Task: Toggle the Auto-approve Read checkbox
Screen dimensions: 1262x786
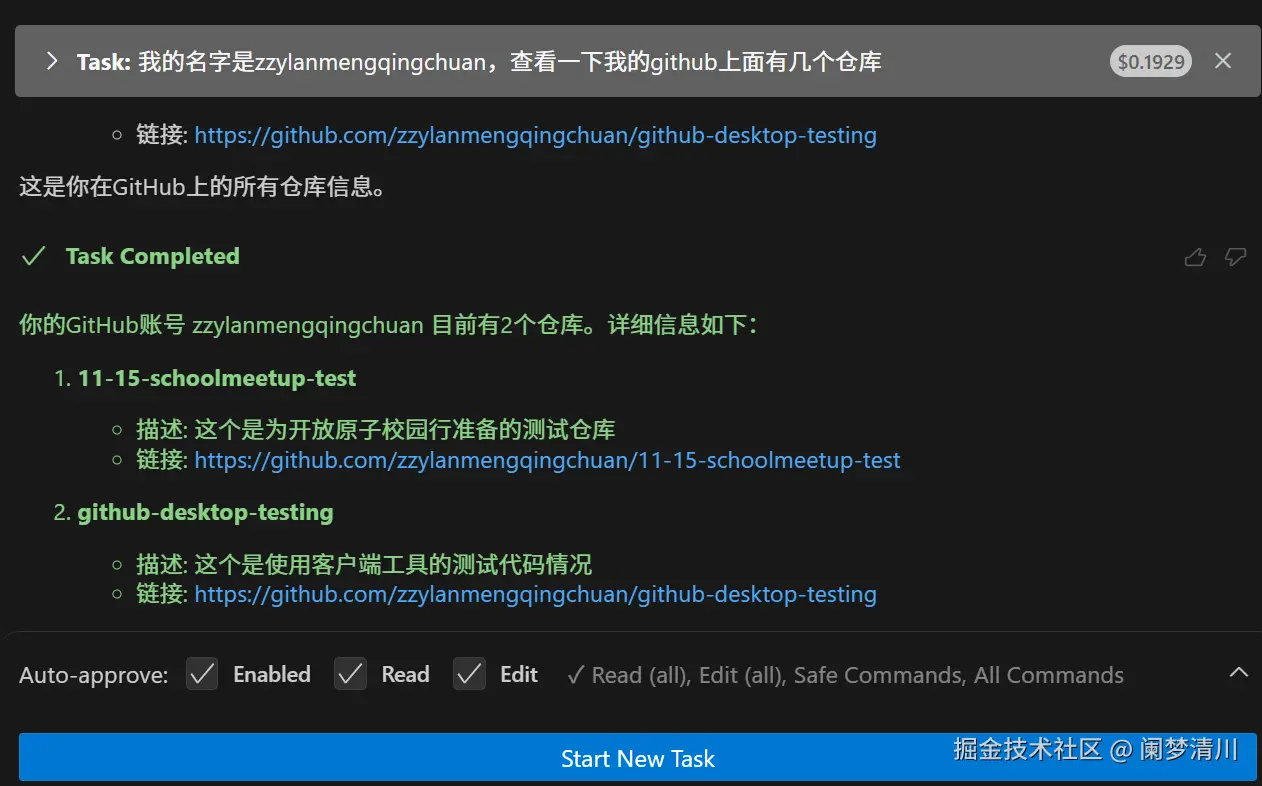Action: tap(350, 675)
